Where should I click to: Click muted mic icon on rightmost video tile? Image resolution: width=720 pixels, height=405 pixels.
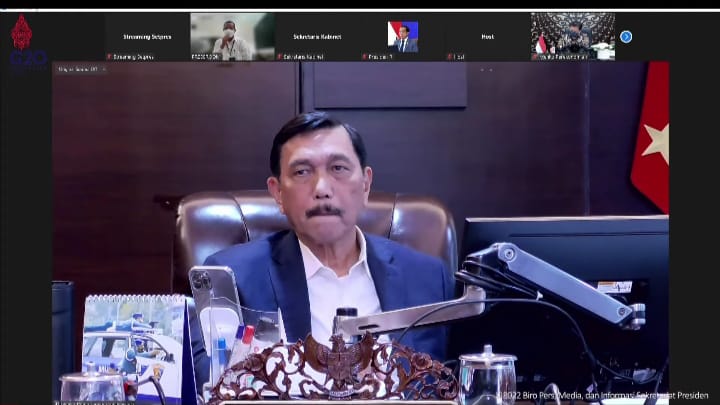click(x=535, y=57)
